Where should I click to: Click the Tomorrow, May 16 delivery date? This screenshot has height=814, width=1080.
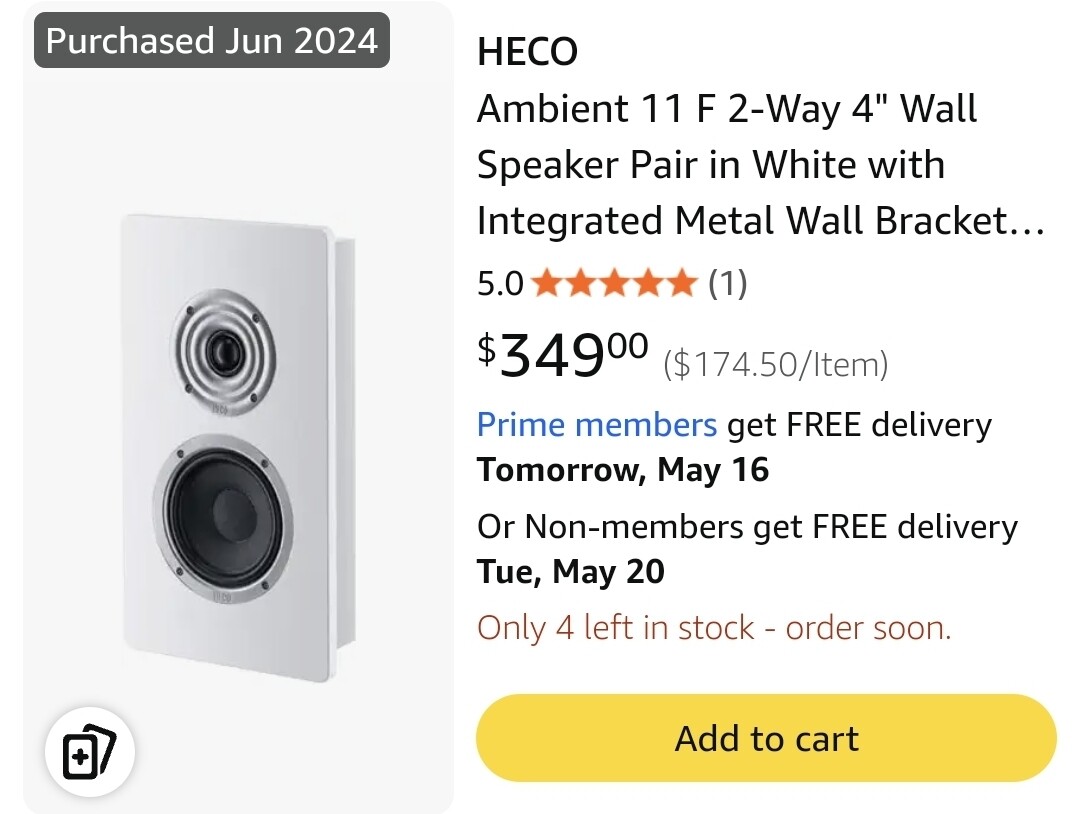click(623, 469)
